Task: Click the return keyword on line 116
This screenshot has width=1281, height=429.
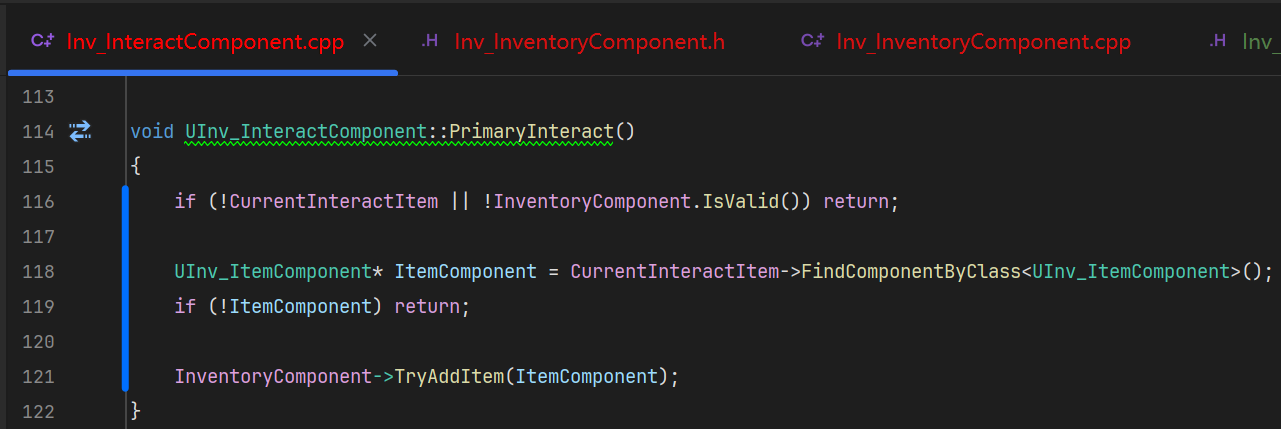Action: (x=856, y=201)
